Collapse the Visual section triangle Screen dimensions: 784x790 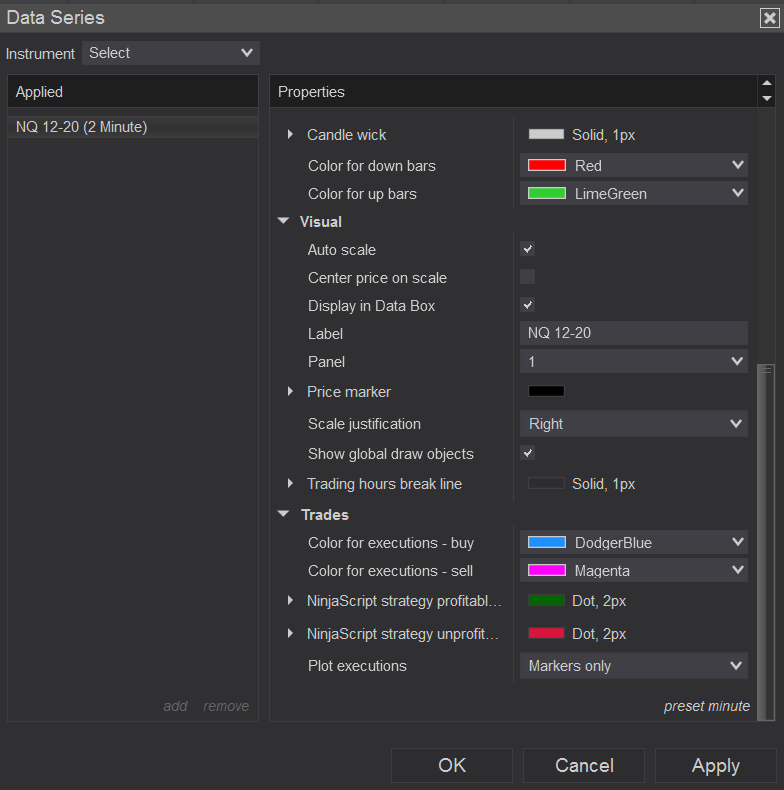coord(284,222)
